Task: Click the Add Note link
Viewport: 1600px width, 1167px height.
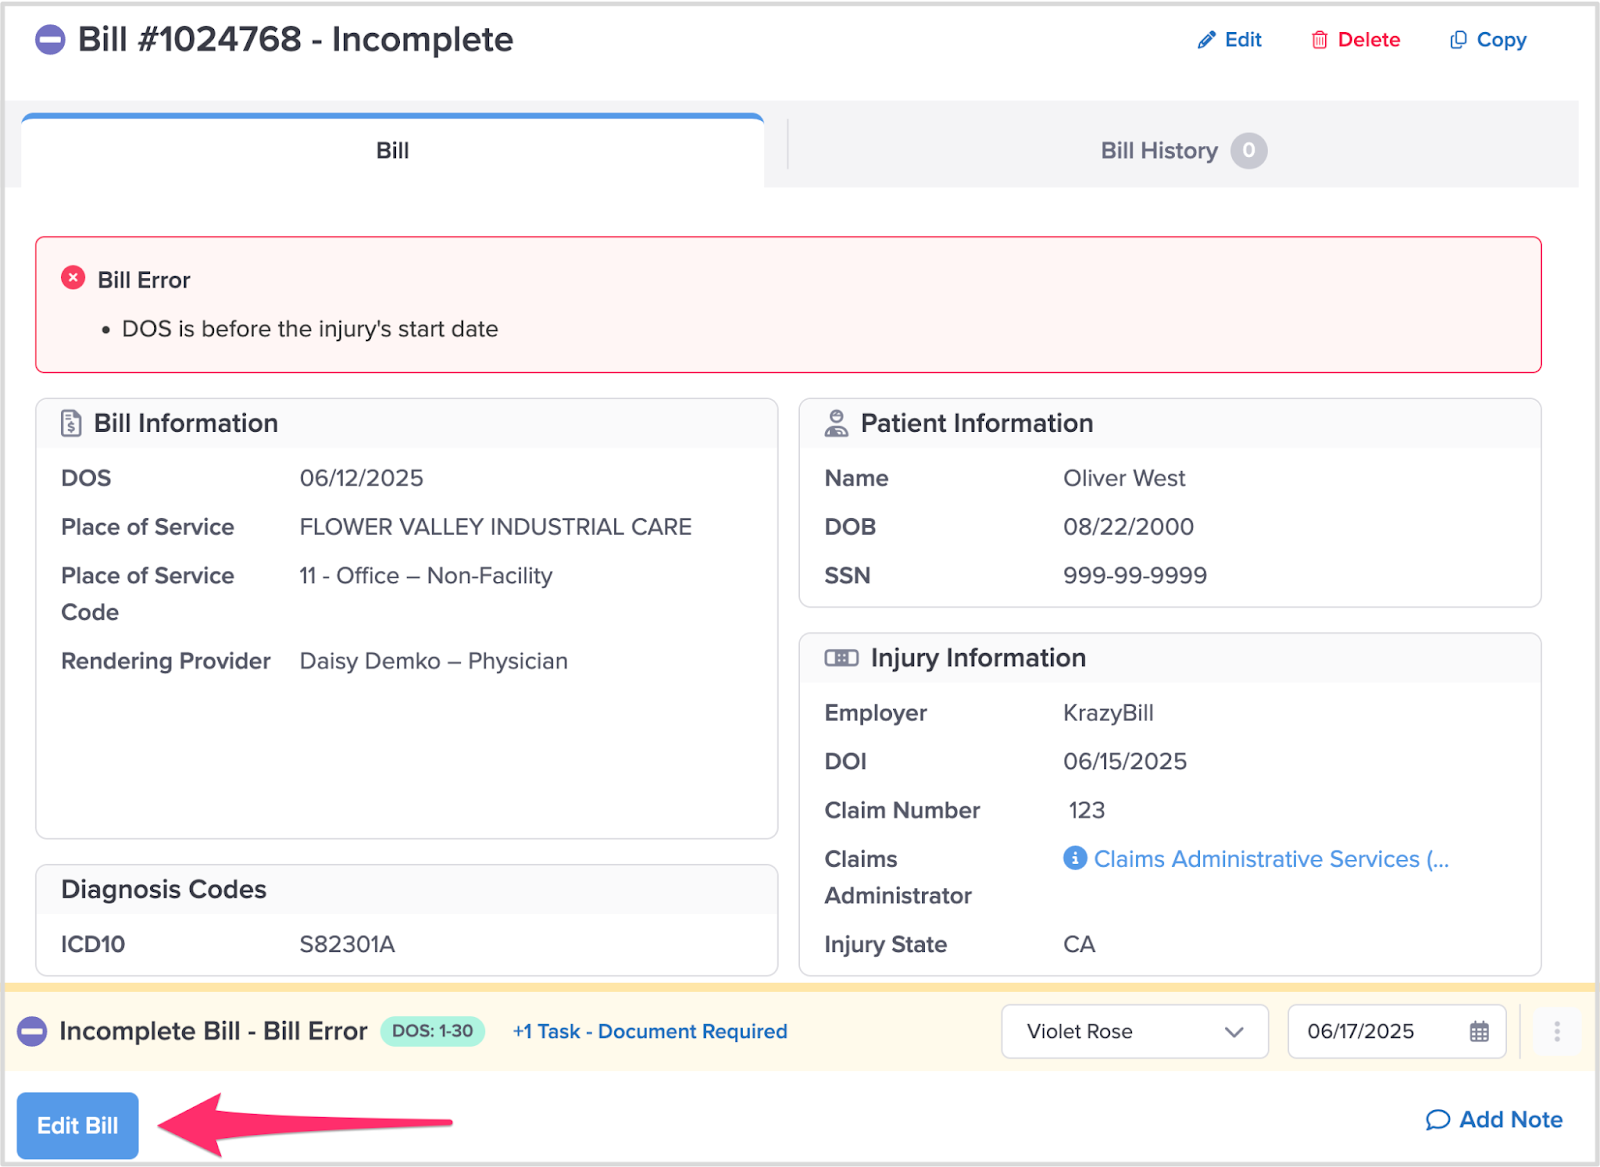Action: (1494, 1120)
